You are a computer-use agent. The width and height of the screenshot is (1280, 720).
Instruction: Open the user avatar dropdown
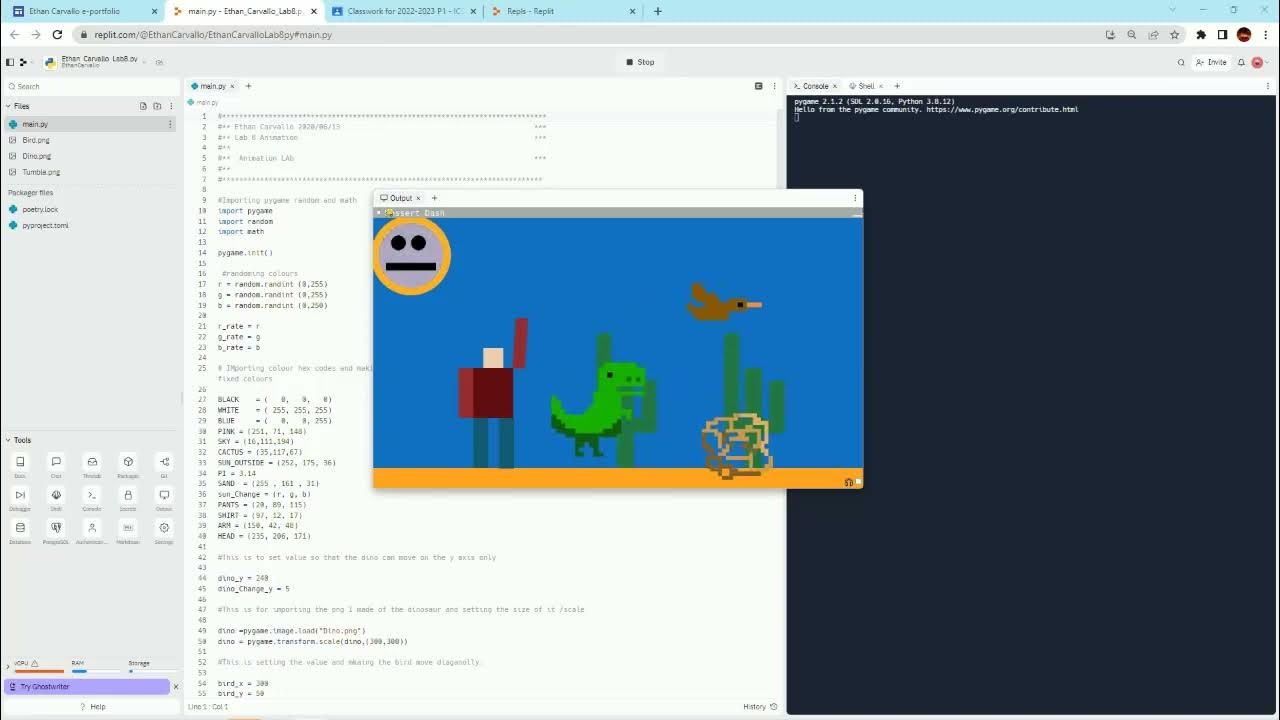click(1259, 62)
